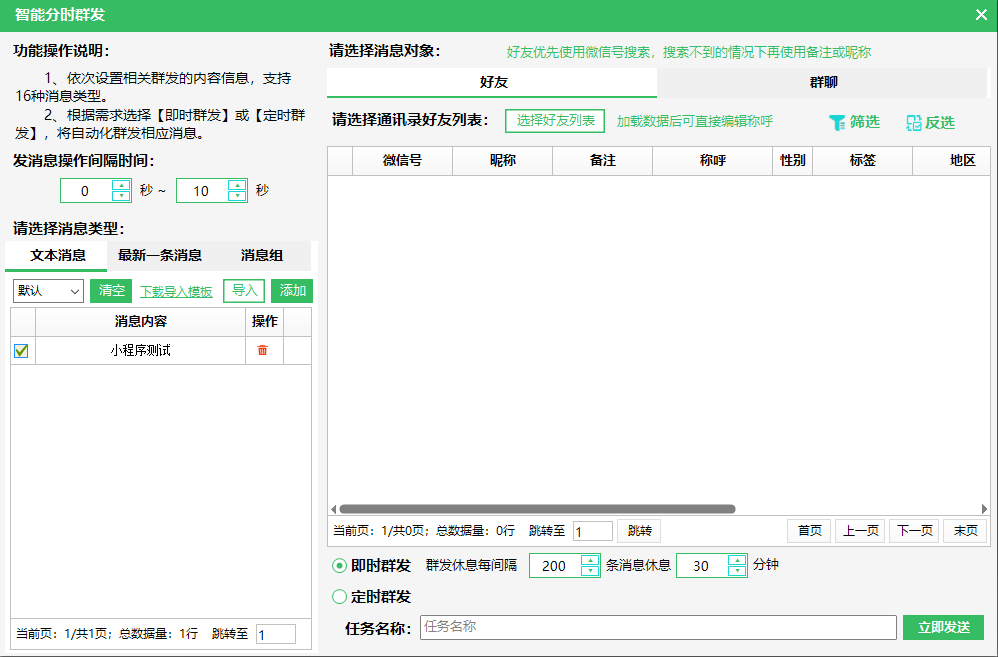Click the 消息内容 column header
The height and width of the screenshot is (657, 998).
click(141, 321)
